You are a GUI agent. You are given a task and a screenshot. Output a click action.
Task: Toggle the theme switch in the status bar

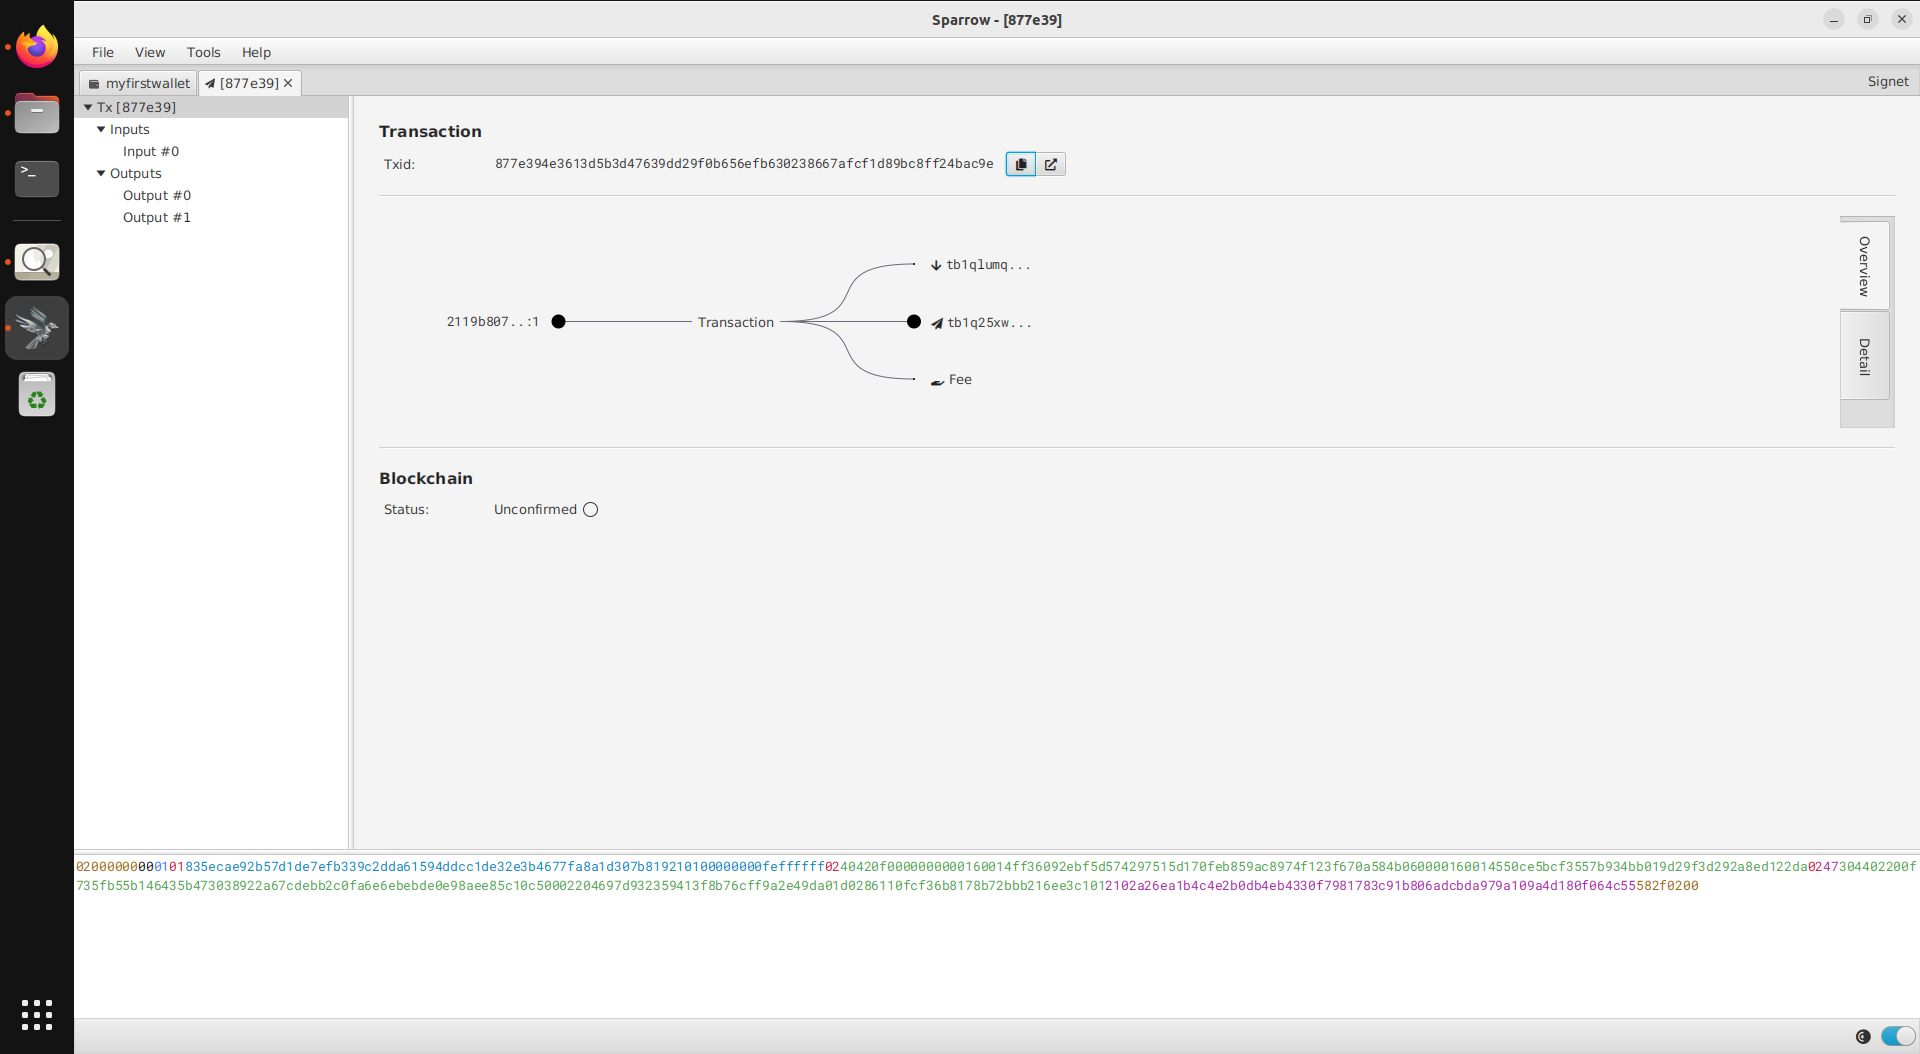coord(1898,1036)
